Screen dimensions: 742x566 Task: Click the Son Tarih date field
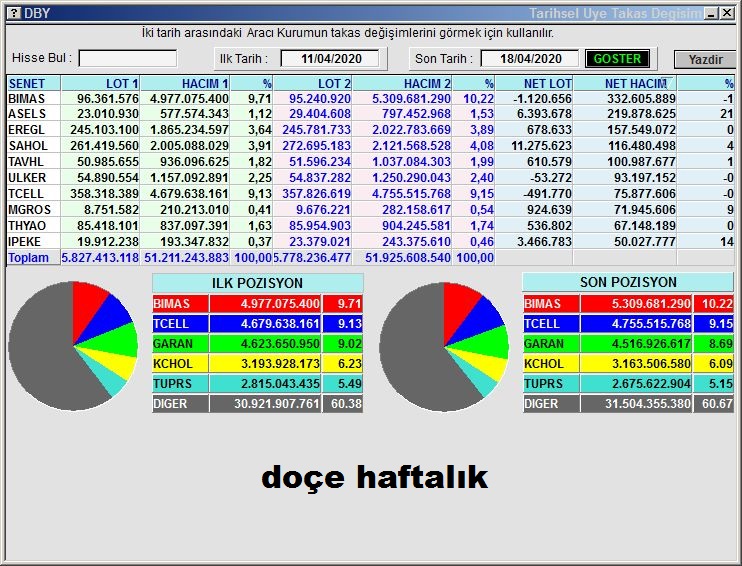coord(530,59)
